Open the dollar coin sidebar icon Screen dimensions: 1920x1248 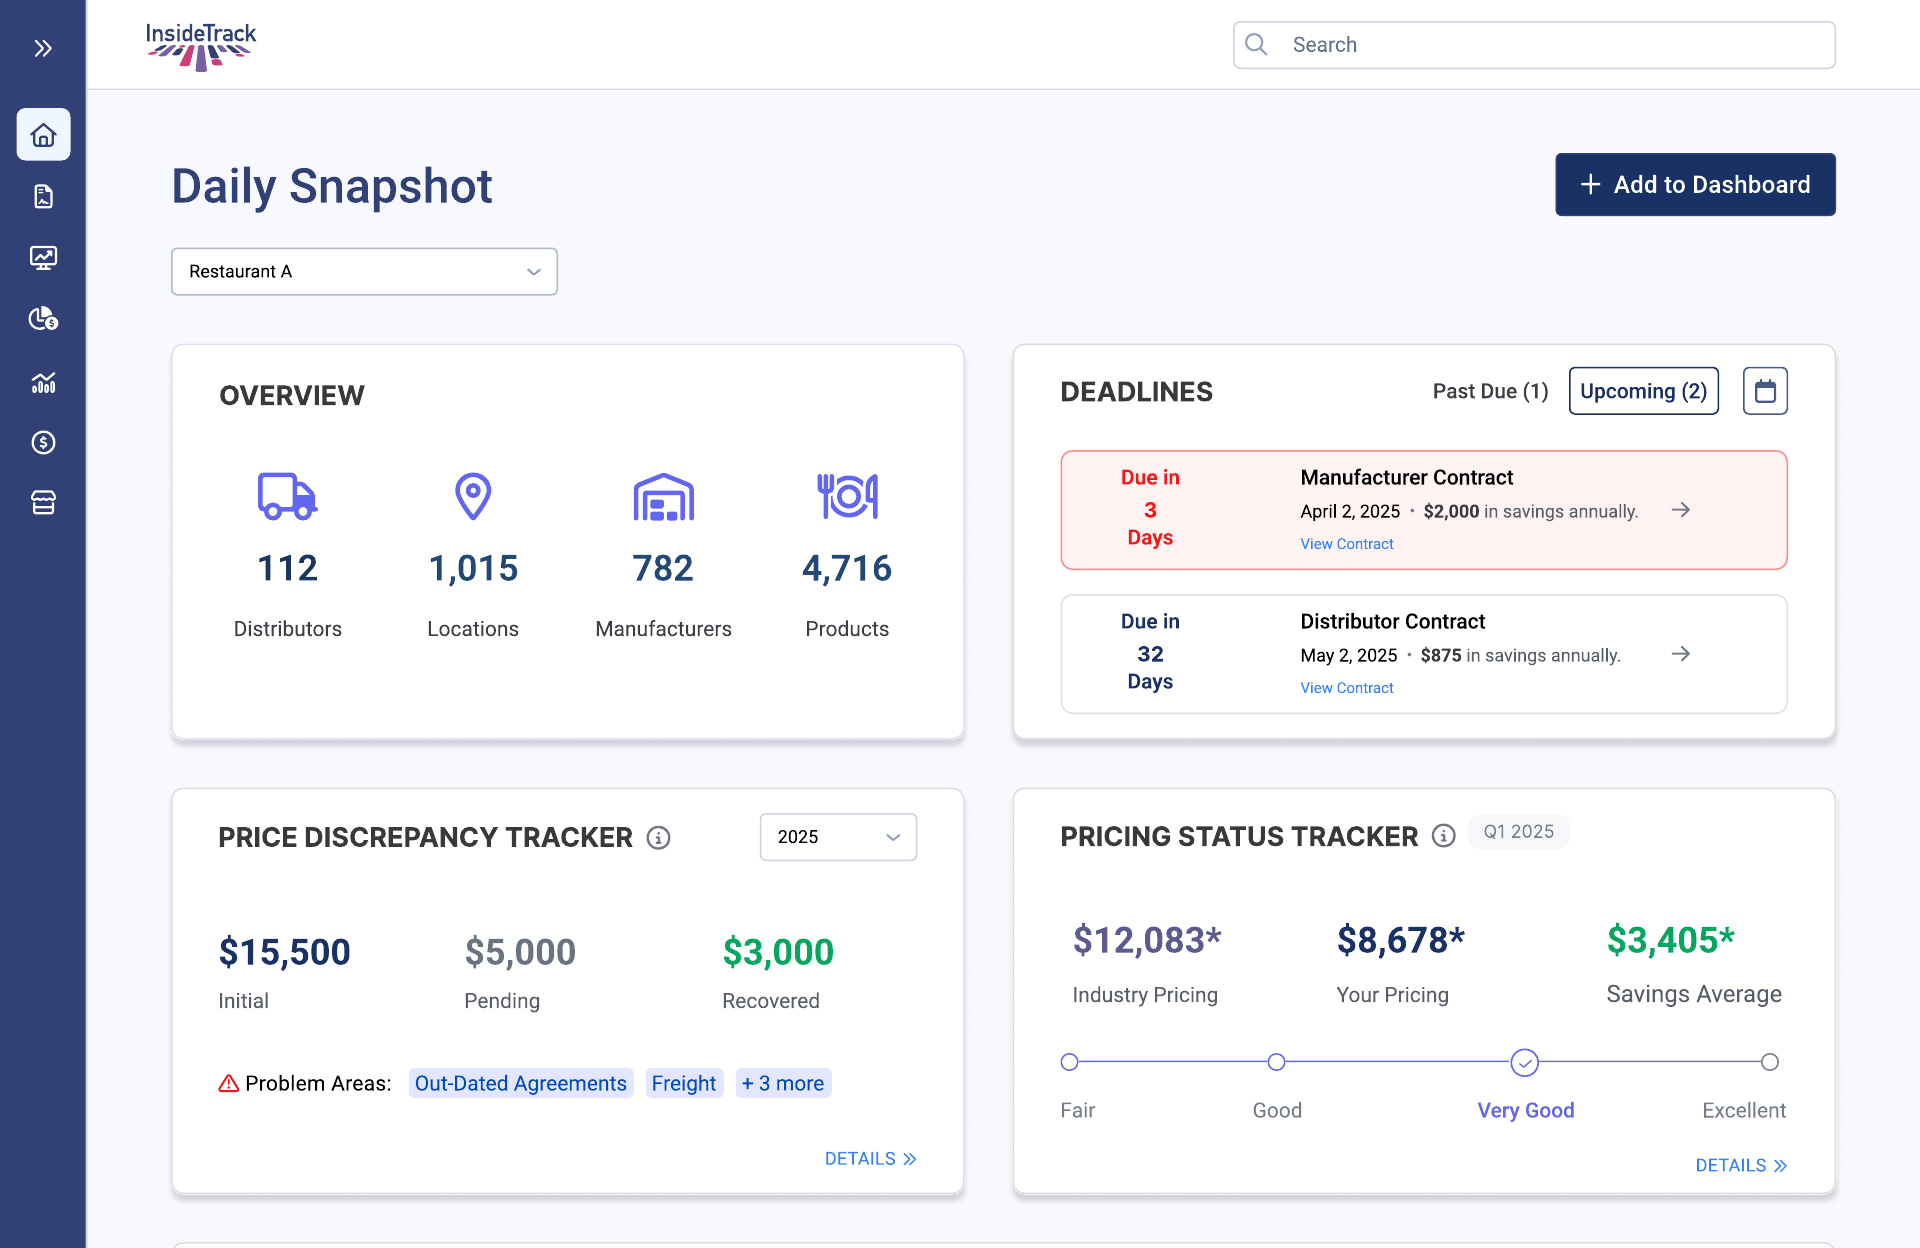43,442
